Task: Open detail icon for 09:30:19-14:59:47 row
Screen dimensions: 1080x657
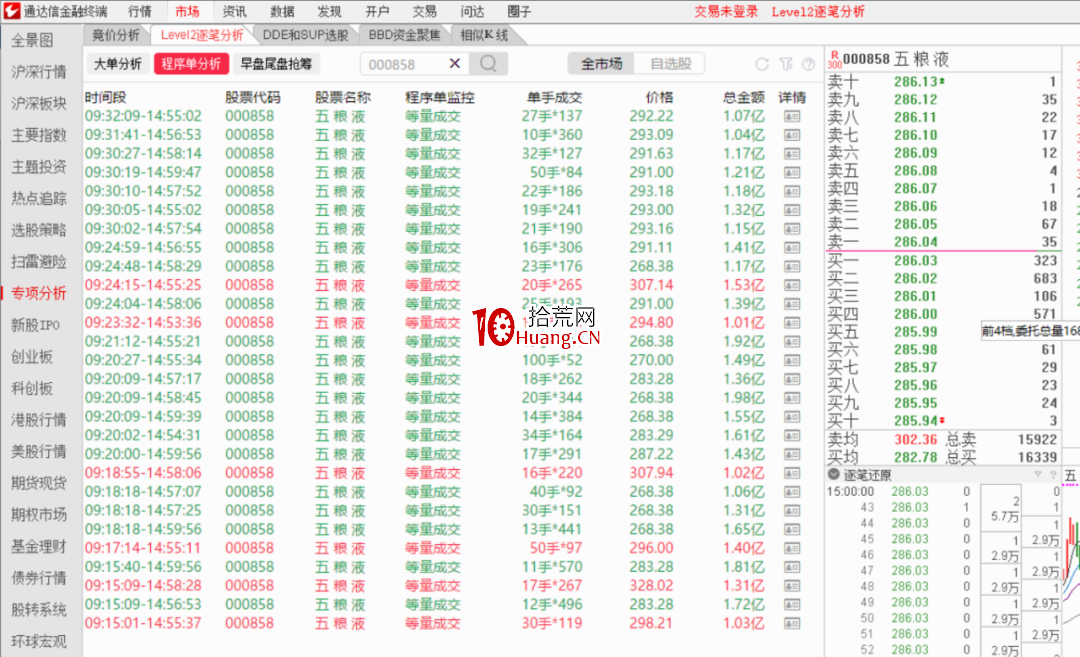Action: (792, 172)
